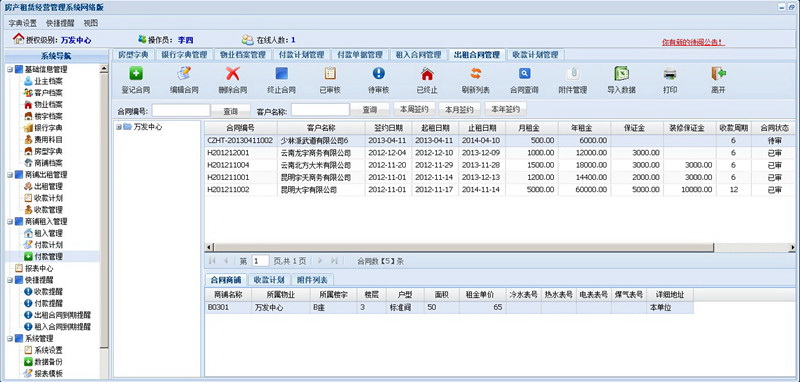Click the 登记合同 green plus icon
The width and height of the screenshot is (800, 382).
(136, 74)
